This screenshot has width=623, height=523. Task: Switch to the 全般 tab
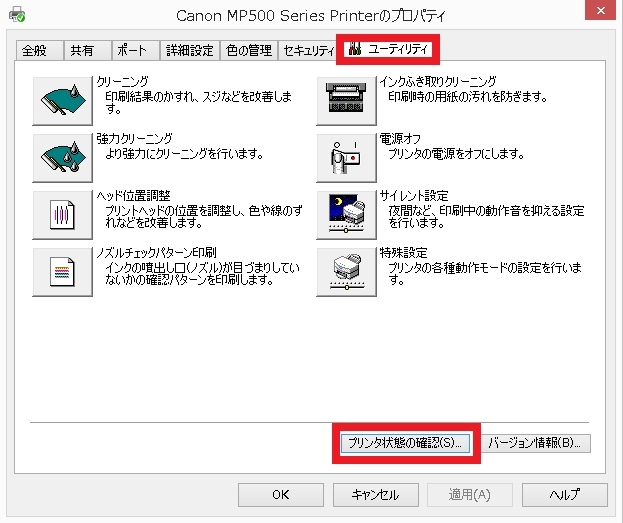coord(39,50)
